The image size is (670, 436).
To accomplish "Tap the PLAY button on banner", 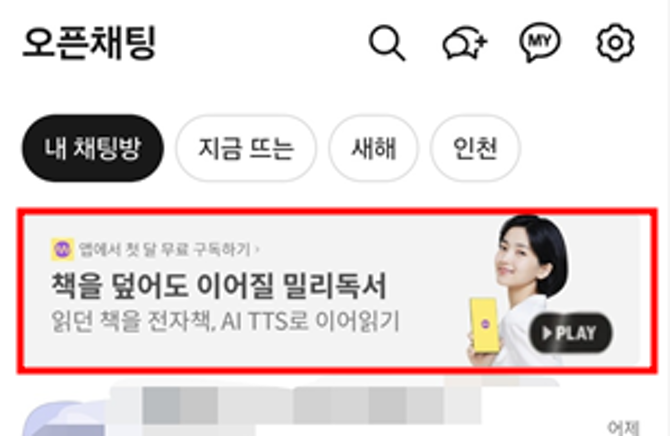I will (571, 333).
